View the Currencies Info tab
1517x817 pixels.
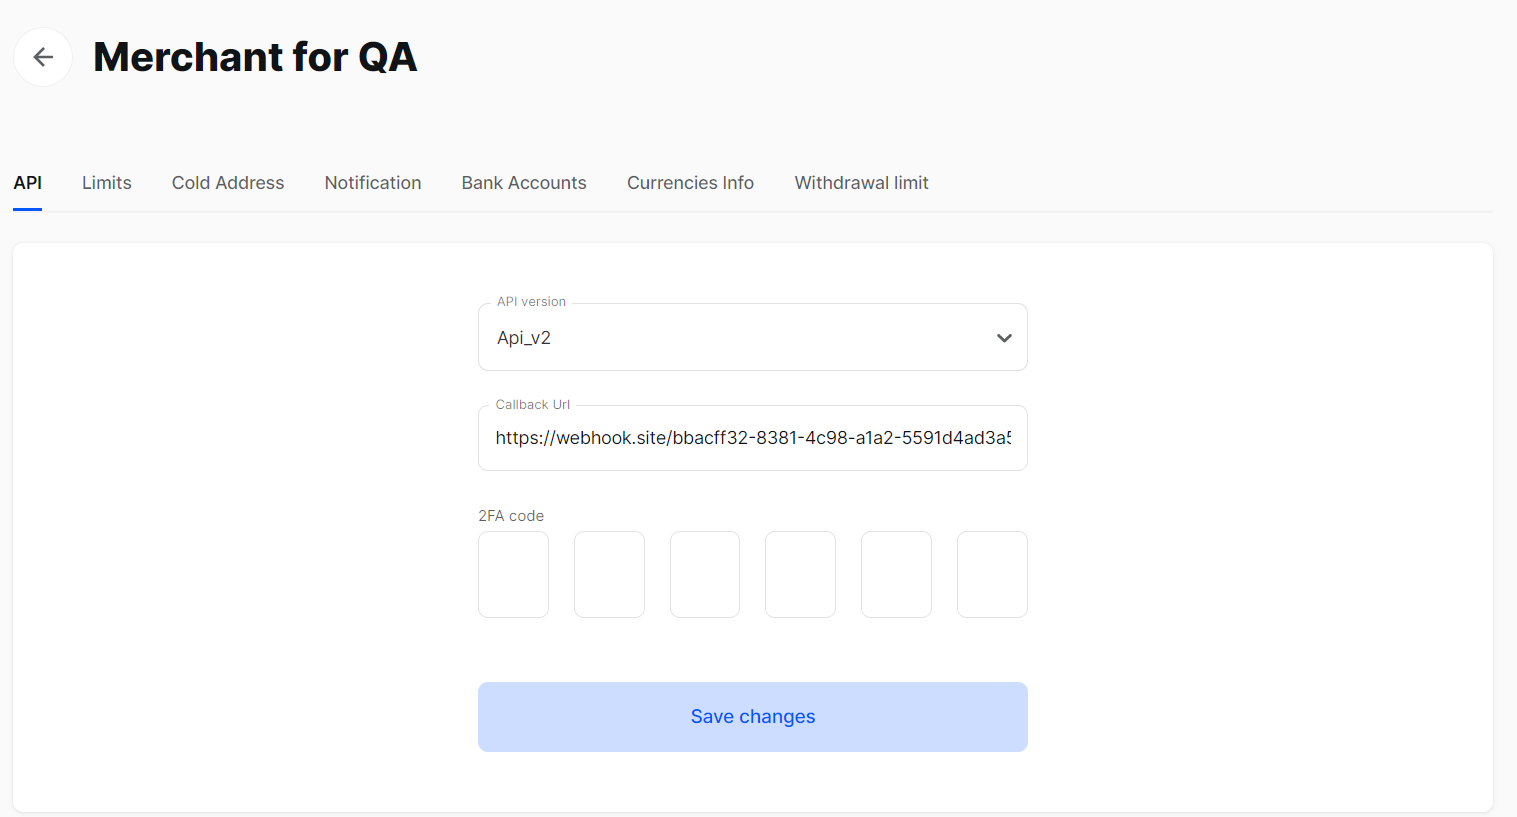pos(690,183)
